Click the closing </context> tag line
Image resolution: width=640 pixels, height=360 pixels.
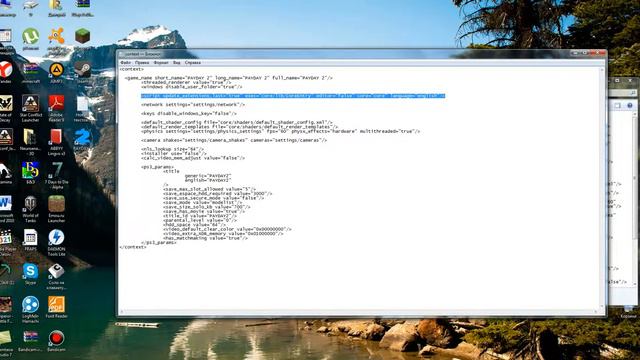point(133,247)
